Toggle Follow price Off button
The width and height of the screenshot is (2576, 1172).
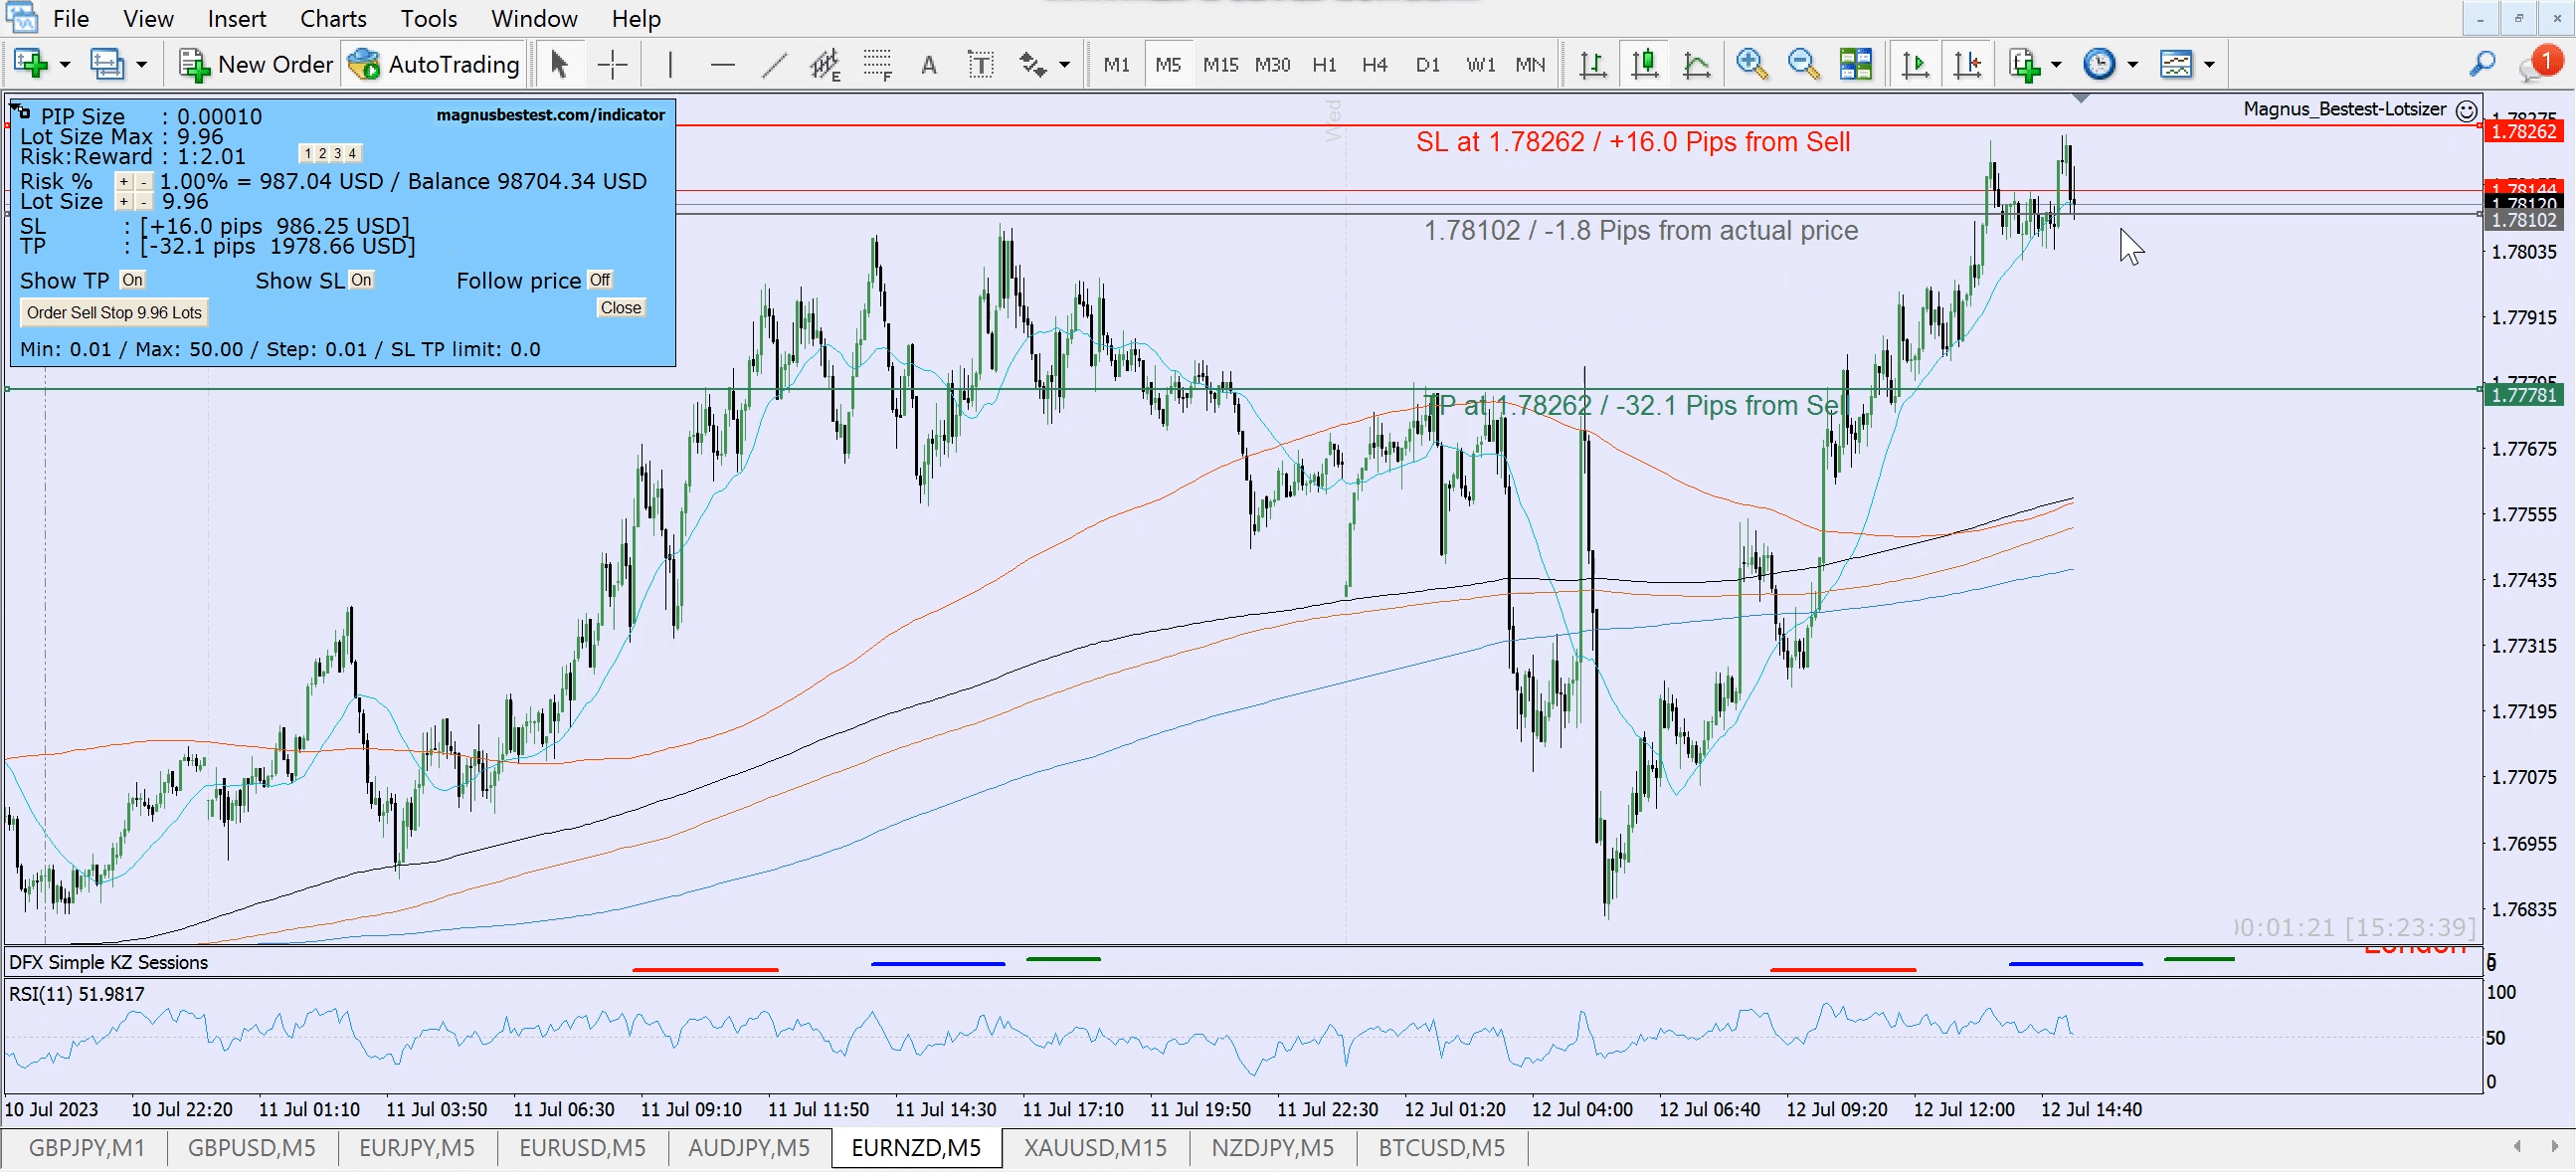click(599, 280)
